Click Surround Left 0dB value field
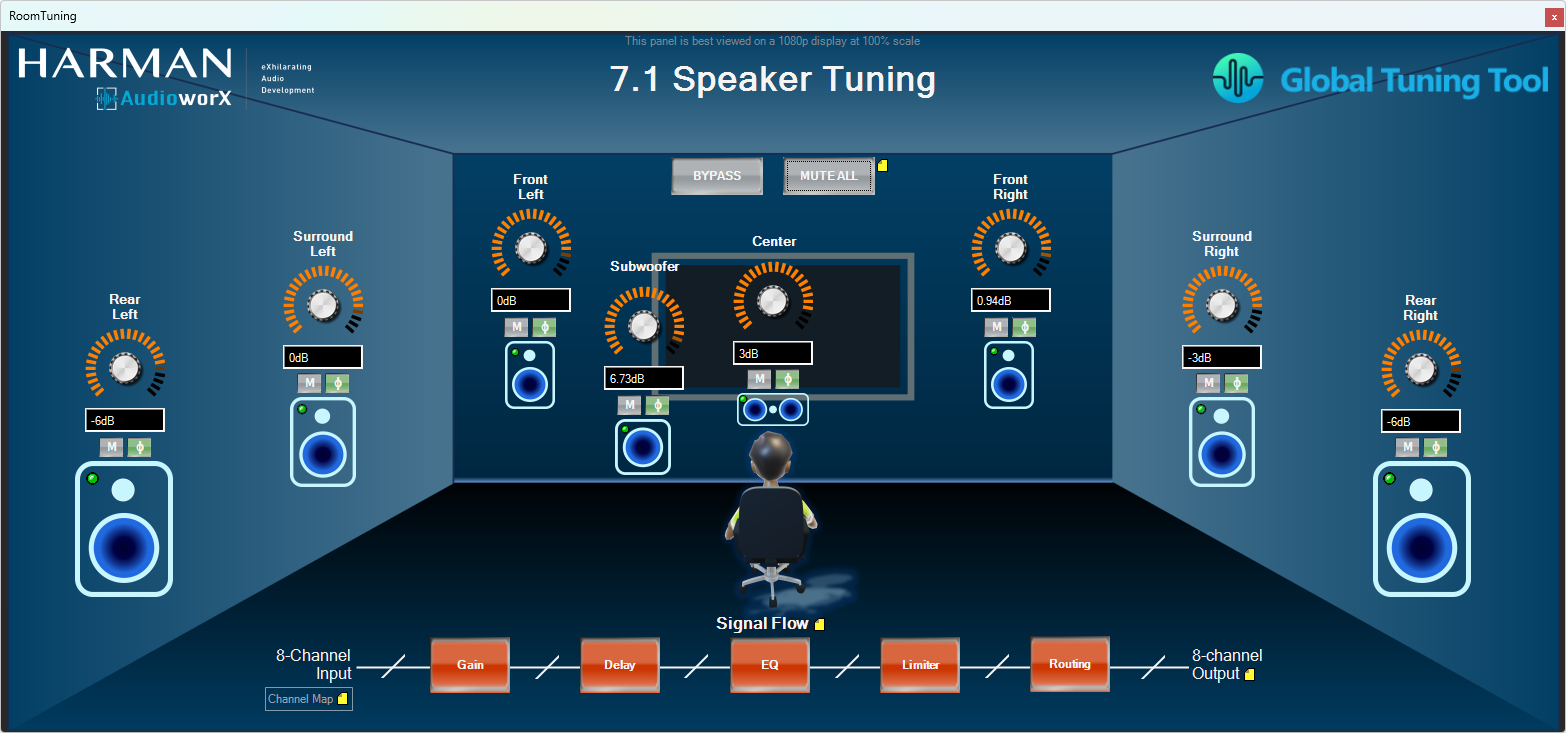 [x=323, y=357]
